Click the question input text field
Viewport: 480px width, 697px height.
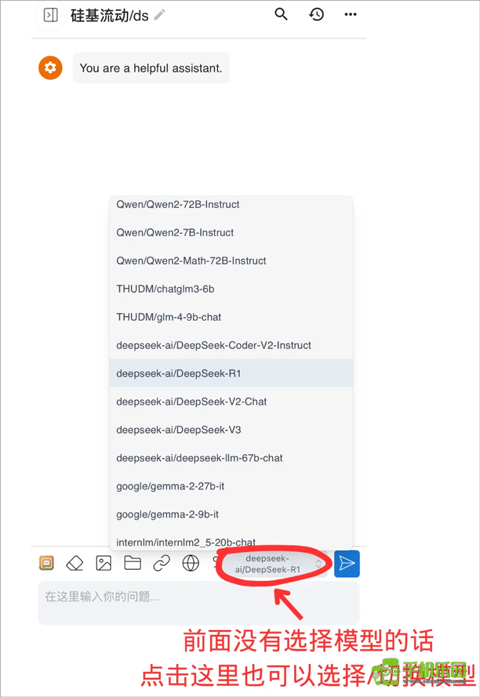pos(199,603)
